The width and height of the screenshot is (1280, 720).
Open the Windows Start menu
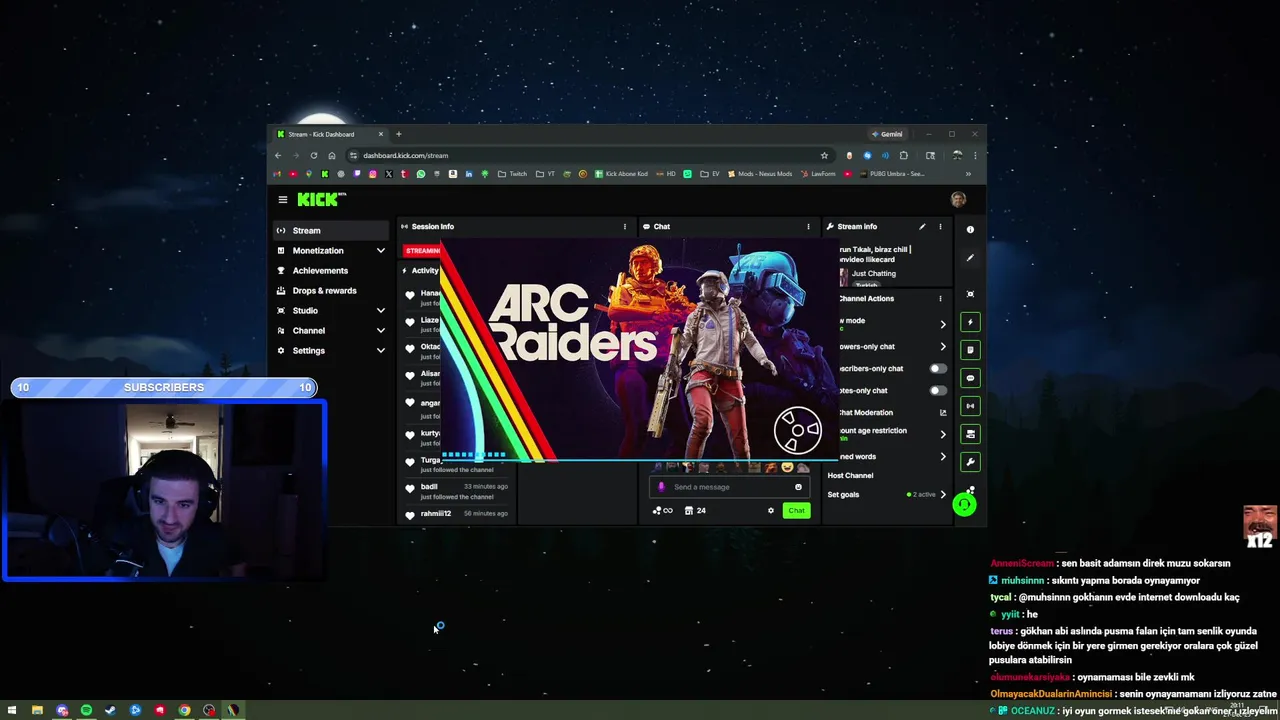point(12,711)
